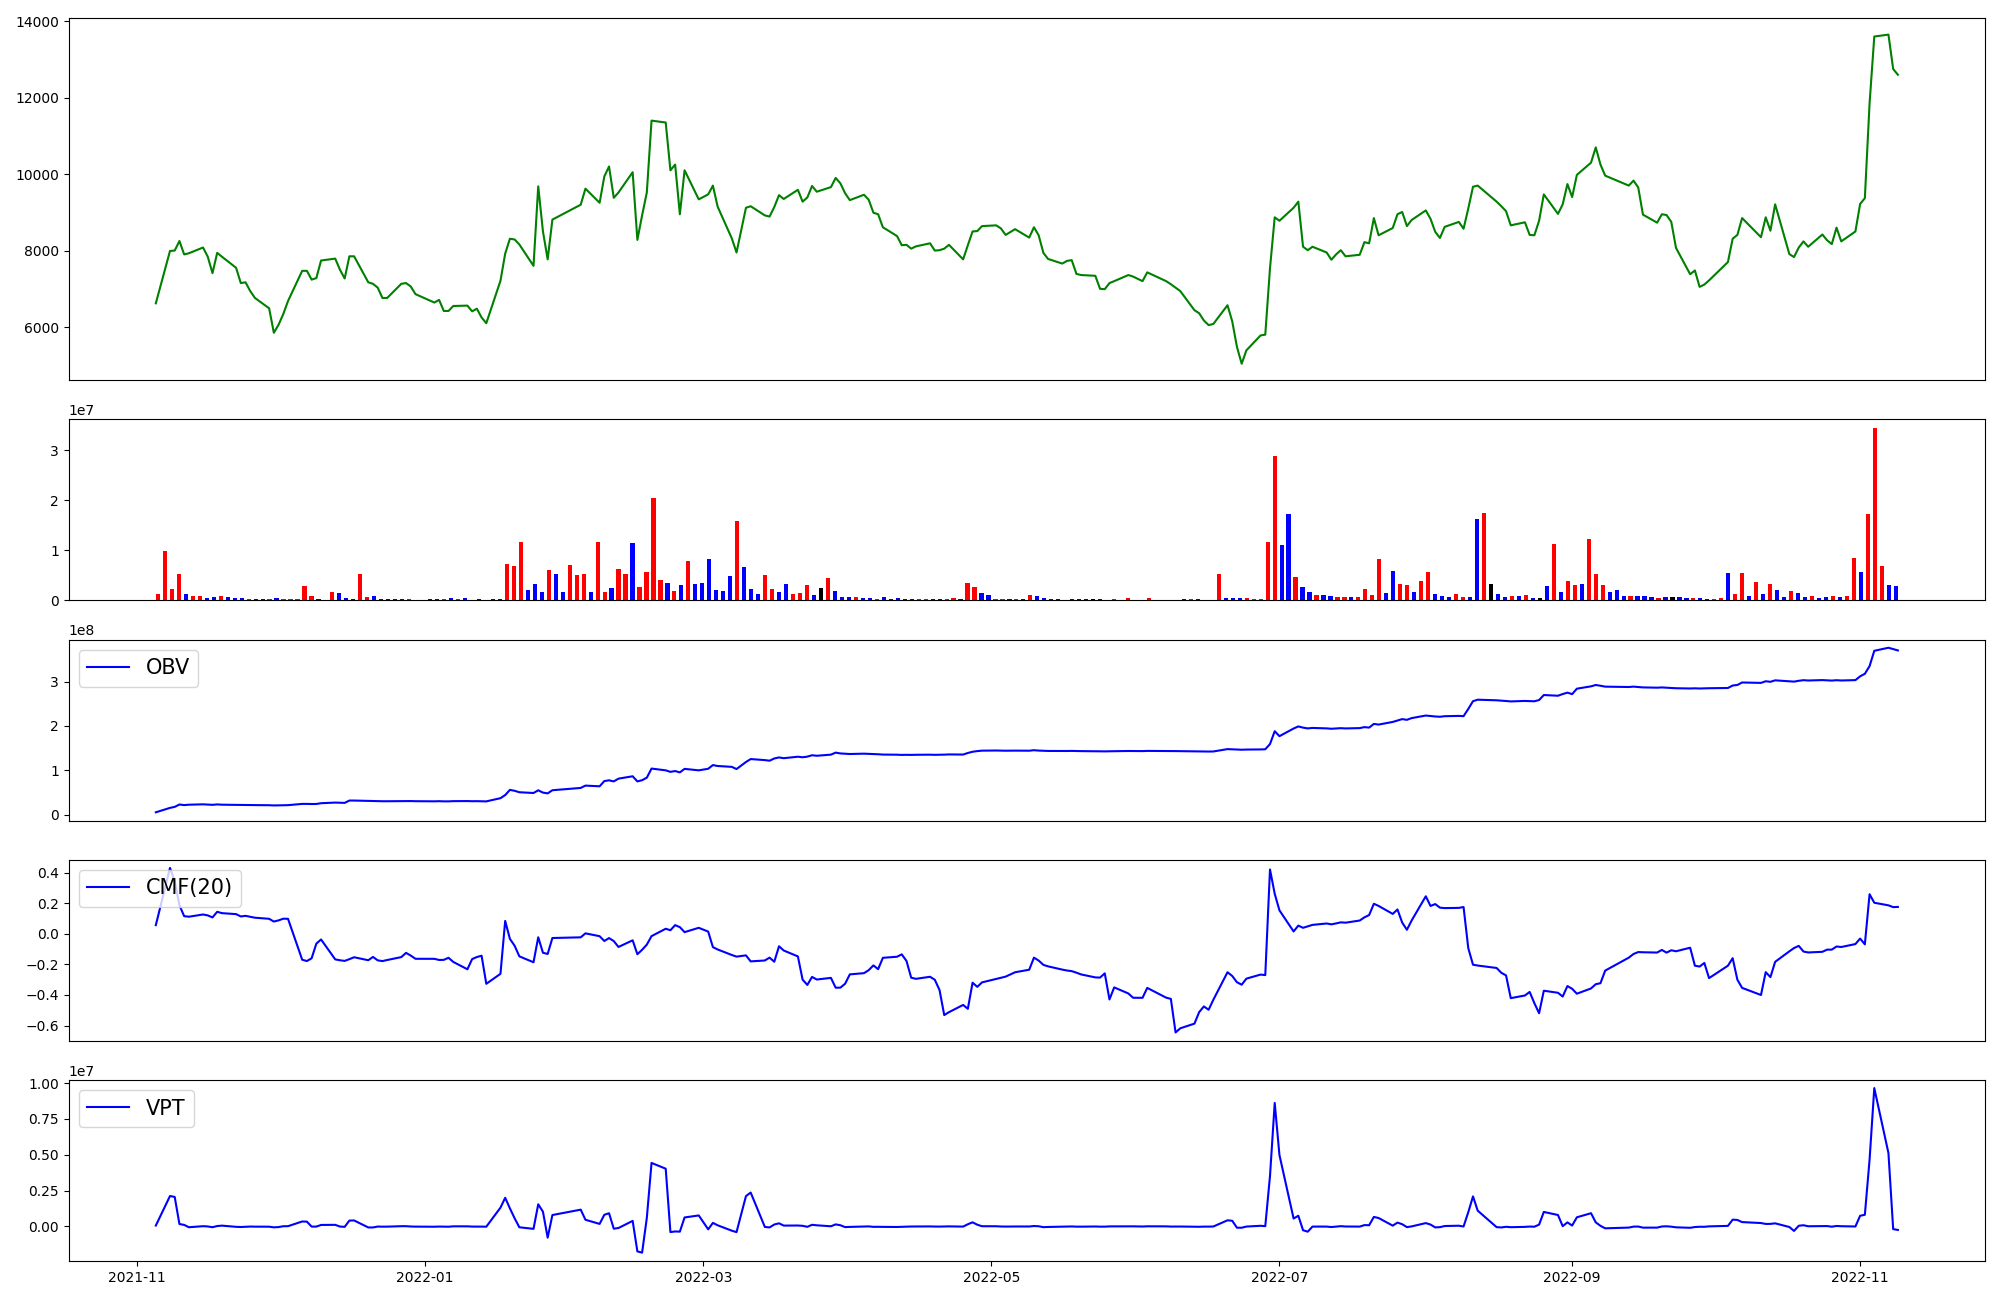Click the 2022-07 x-axis date label
Image resolution: width=2000 pixels, height=1300 pixels.
(1279, 1276)
